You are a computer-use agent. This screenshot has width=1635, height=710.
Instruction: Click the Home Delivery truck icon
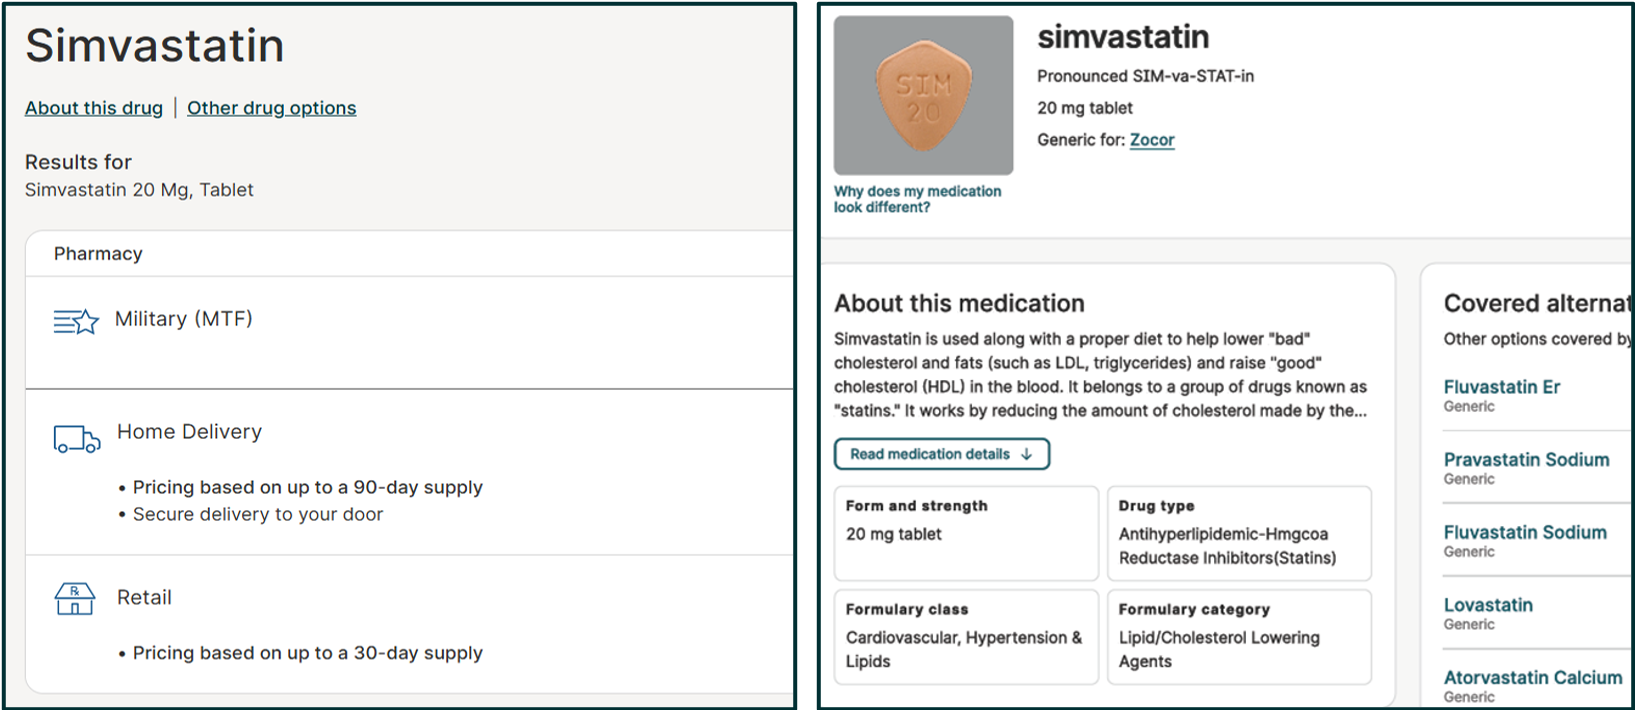[77, 439]
